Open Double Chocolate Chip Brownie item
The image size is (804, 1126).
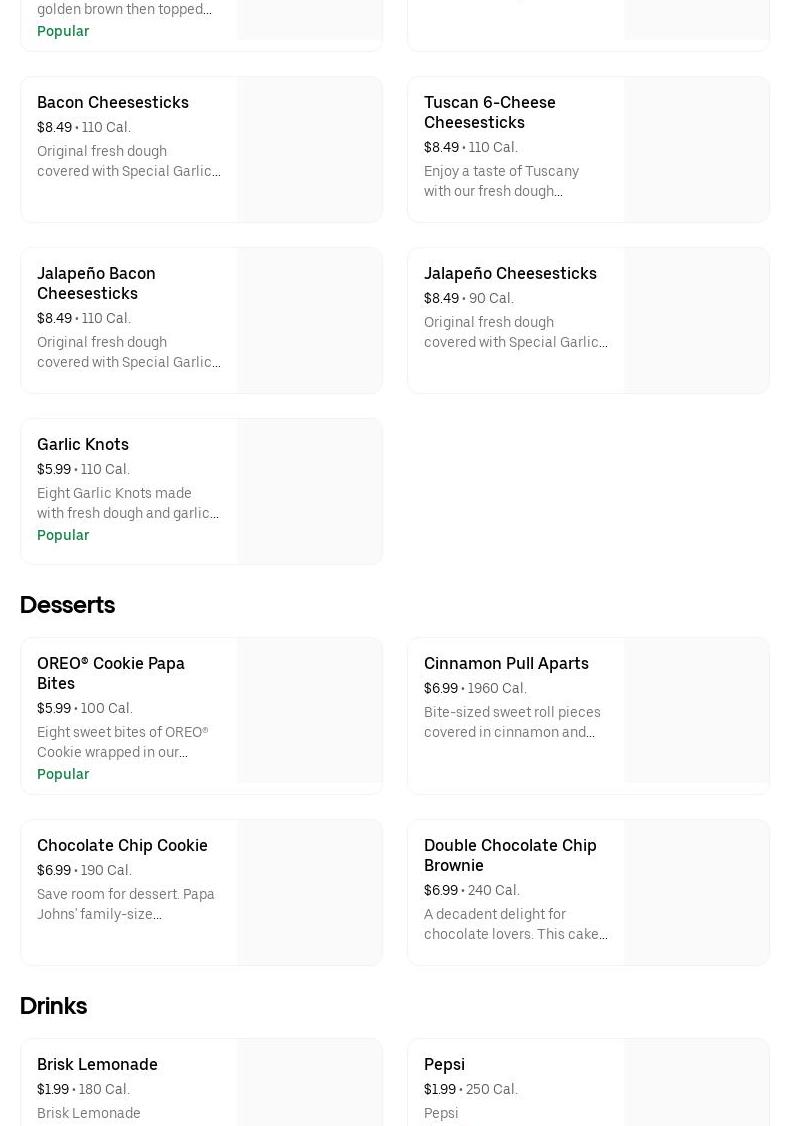(510, 855)
